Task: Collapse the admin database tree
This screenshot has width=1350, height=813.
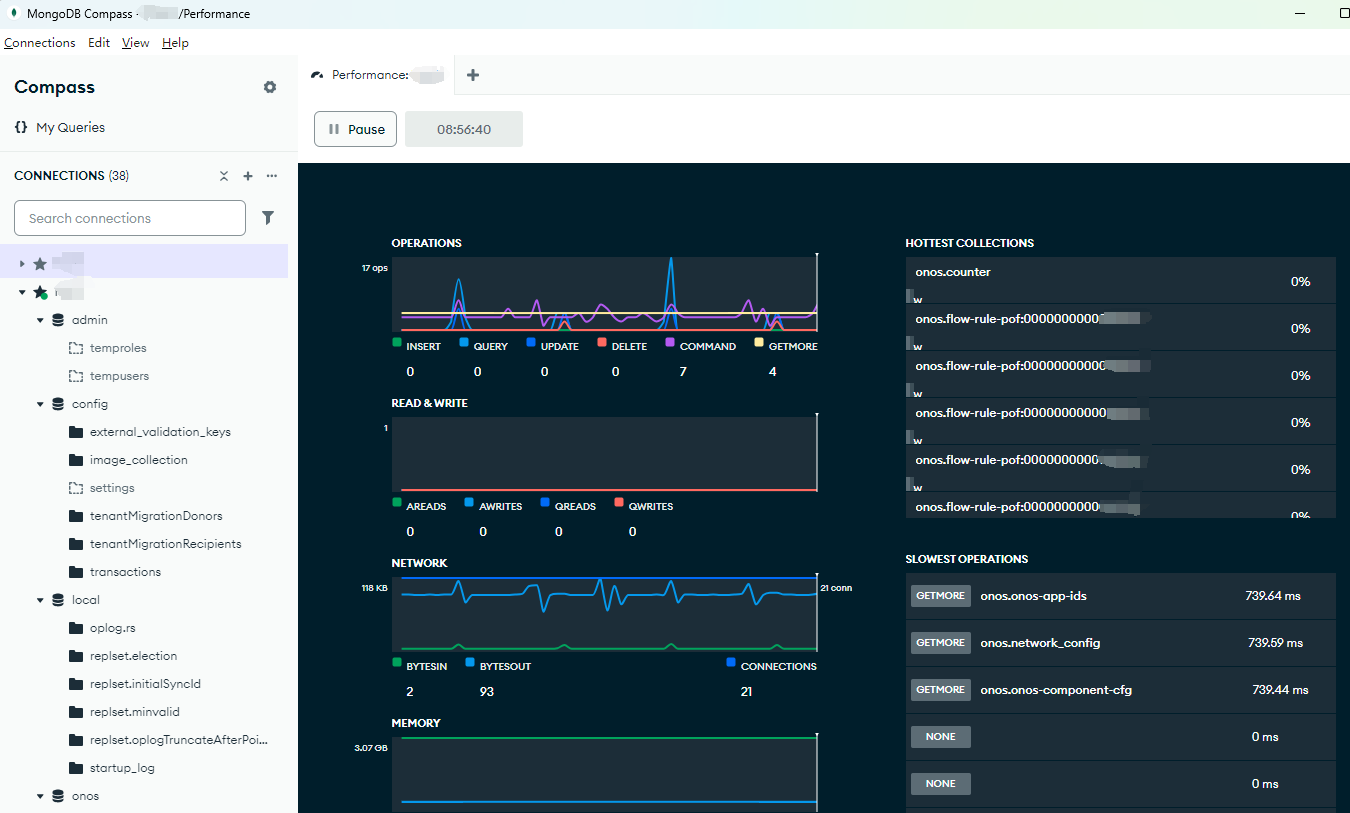Action: [40, 320]
